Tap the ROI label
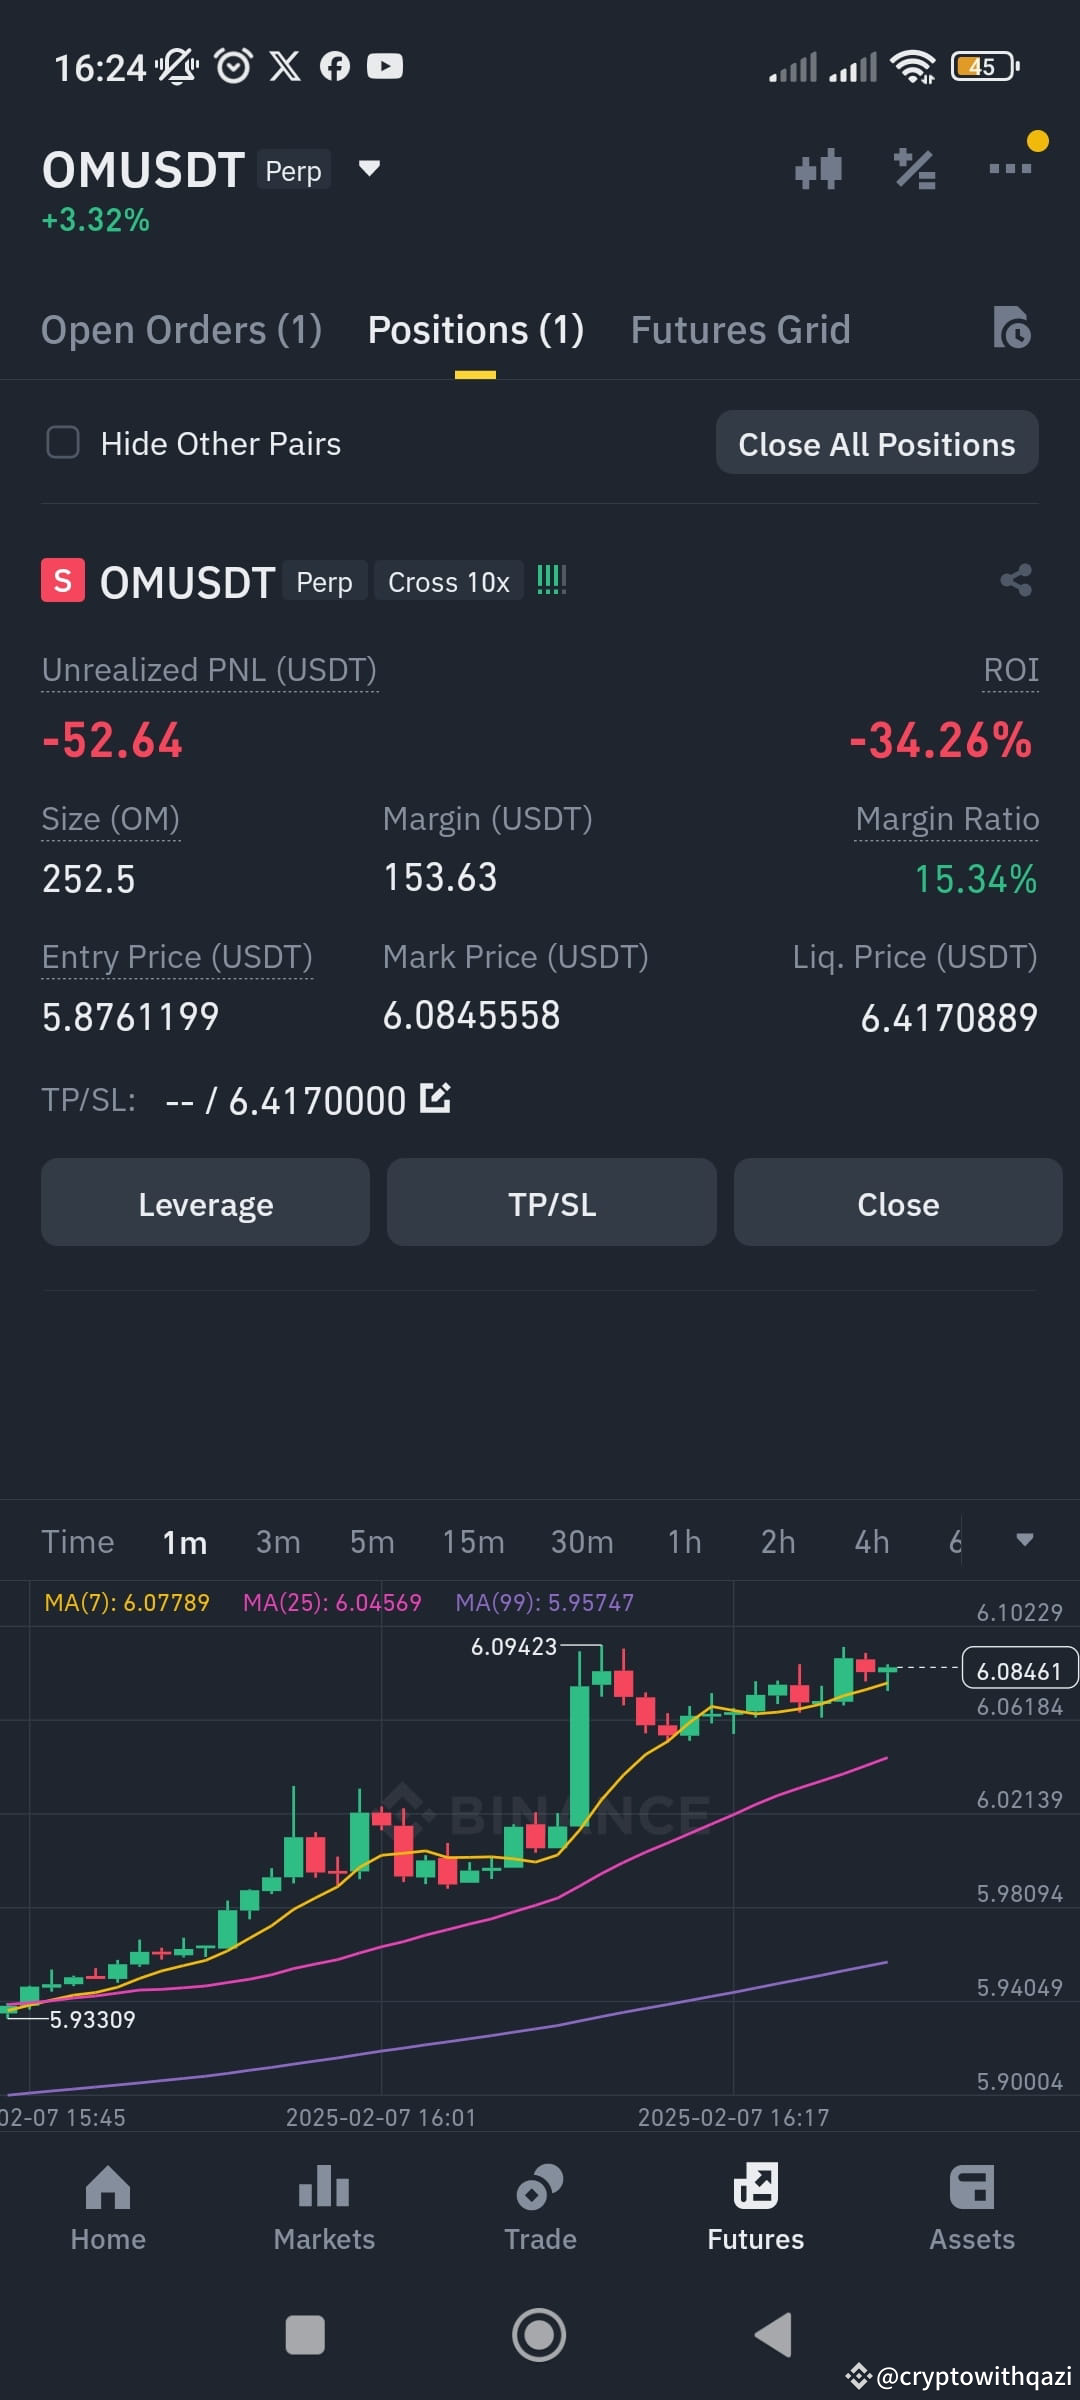1080x2400 pixels. pyautogui.click(x=1011, y=669)
